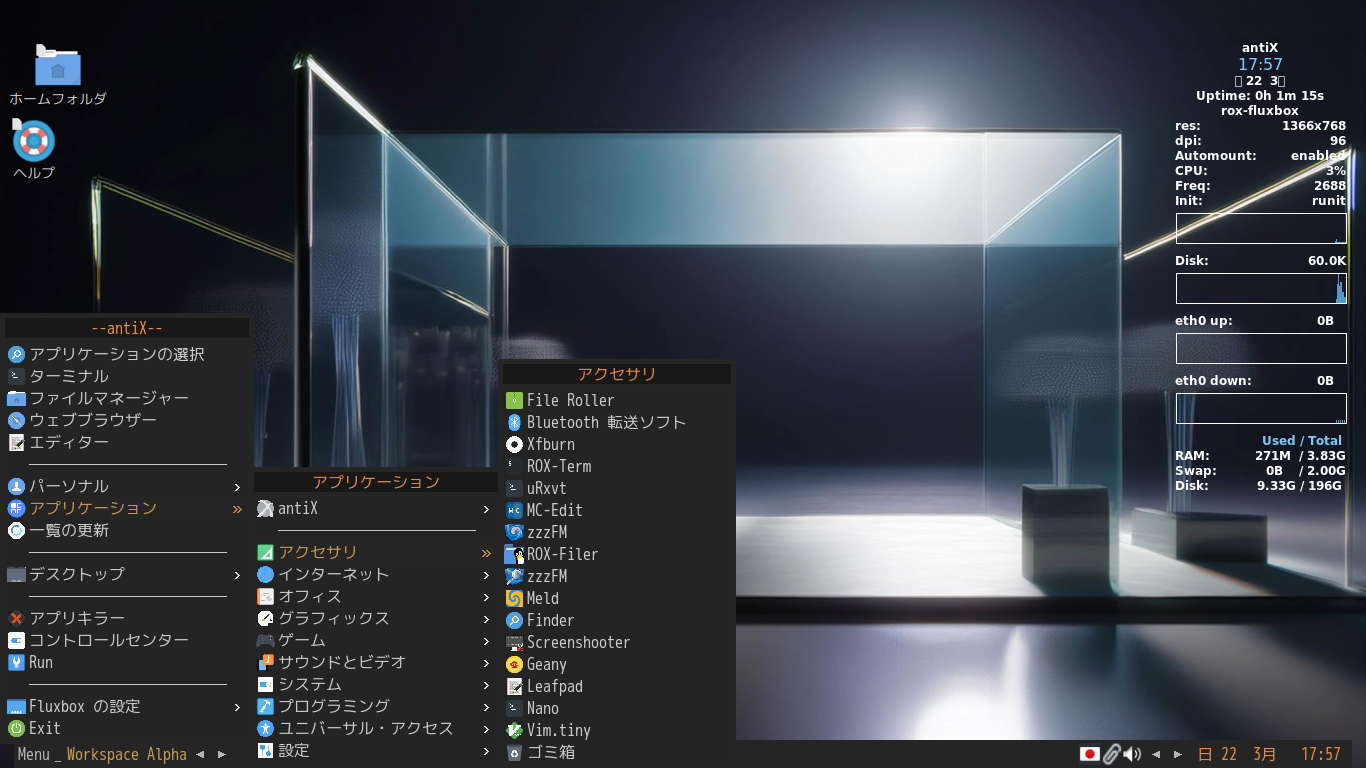This screenshot has height=768, width=1366.
Task: Click the Geany icon
Action: click(x=515, y=664)
